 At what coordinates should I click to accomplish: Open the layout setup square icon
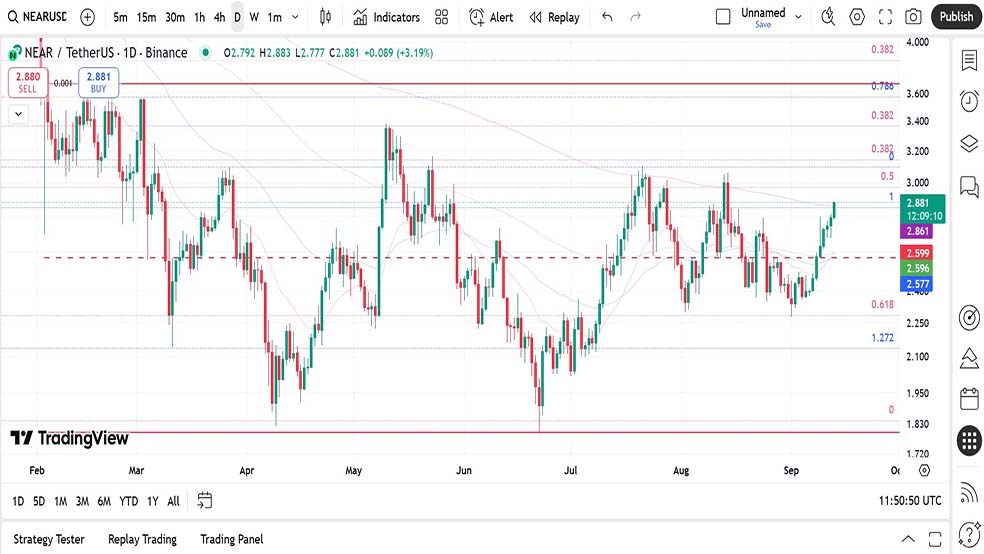(723, 17)
